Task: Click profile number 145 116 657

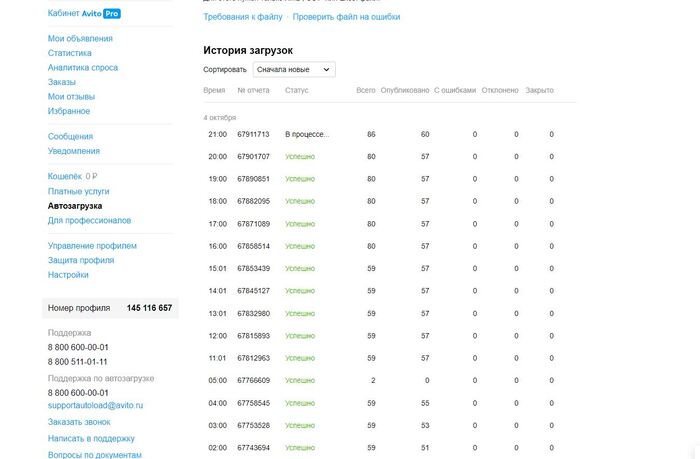Action: pos(149,308)
